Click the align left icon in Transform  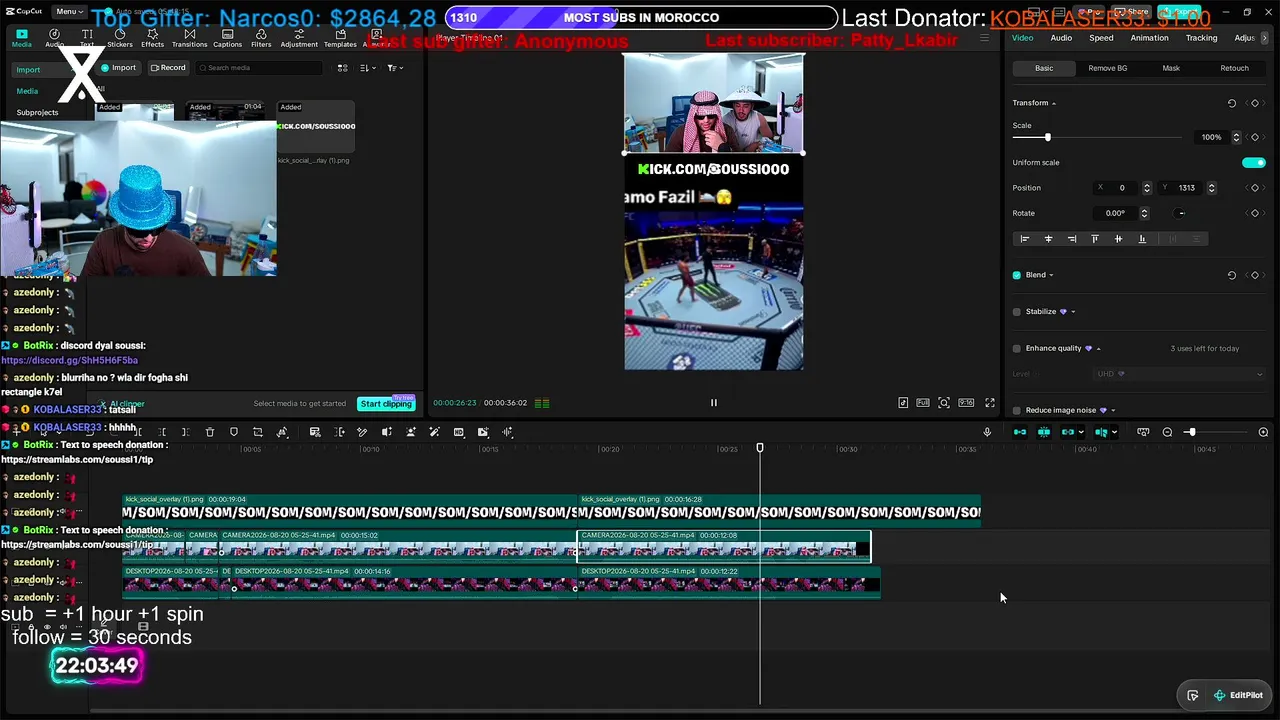click(1024, 239)
